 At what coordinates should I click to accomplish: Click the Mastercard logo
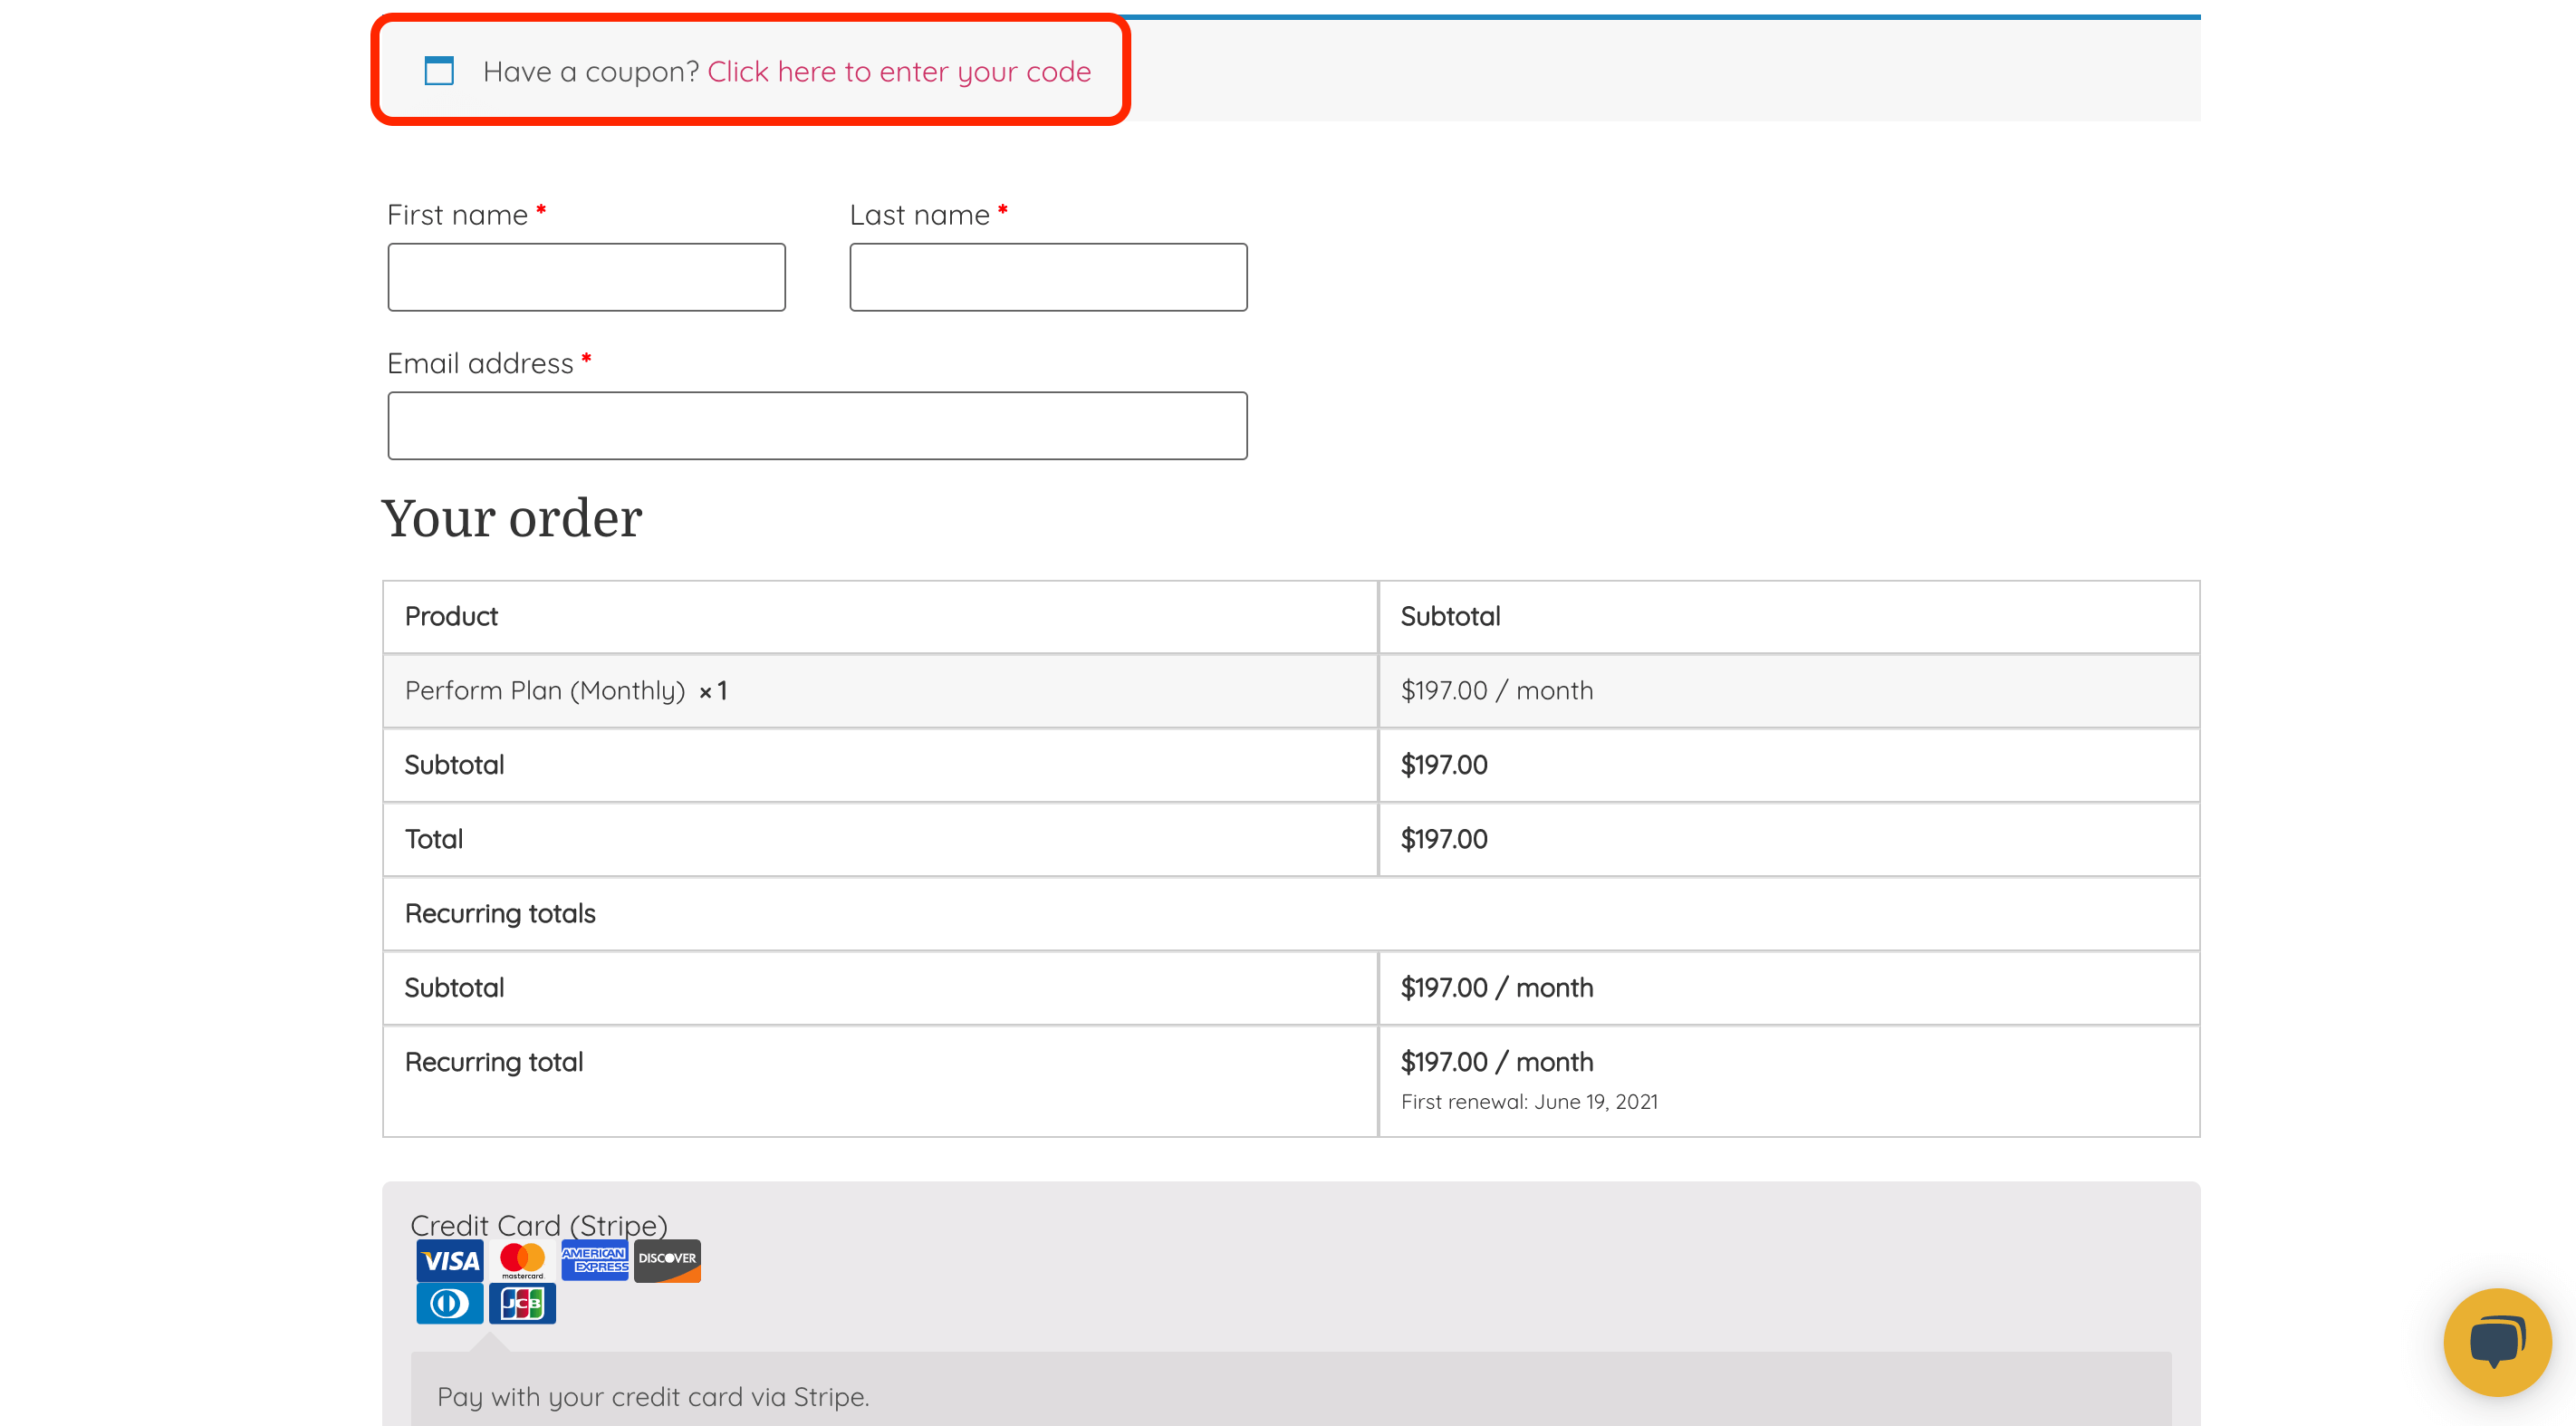click(x=522, y=1260)
